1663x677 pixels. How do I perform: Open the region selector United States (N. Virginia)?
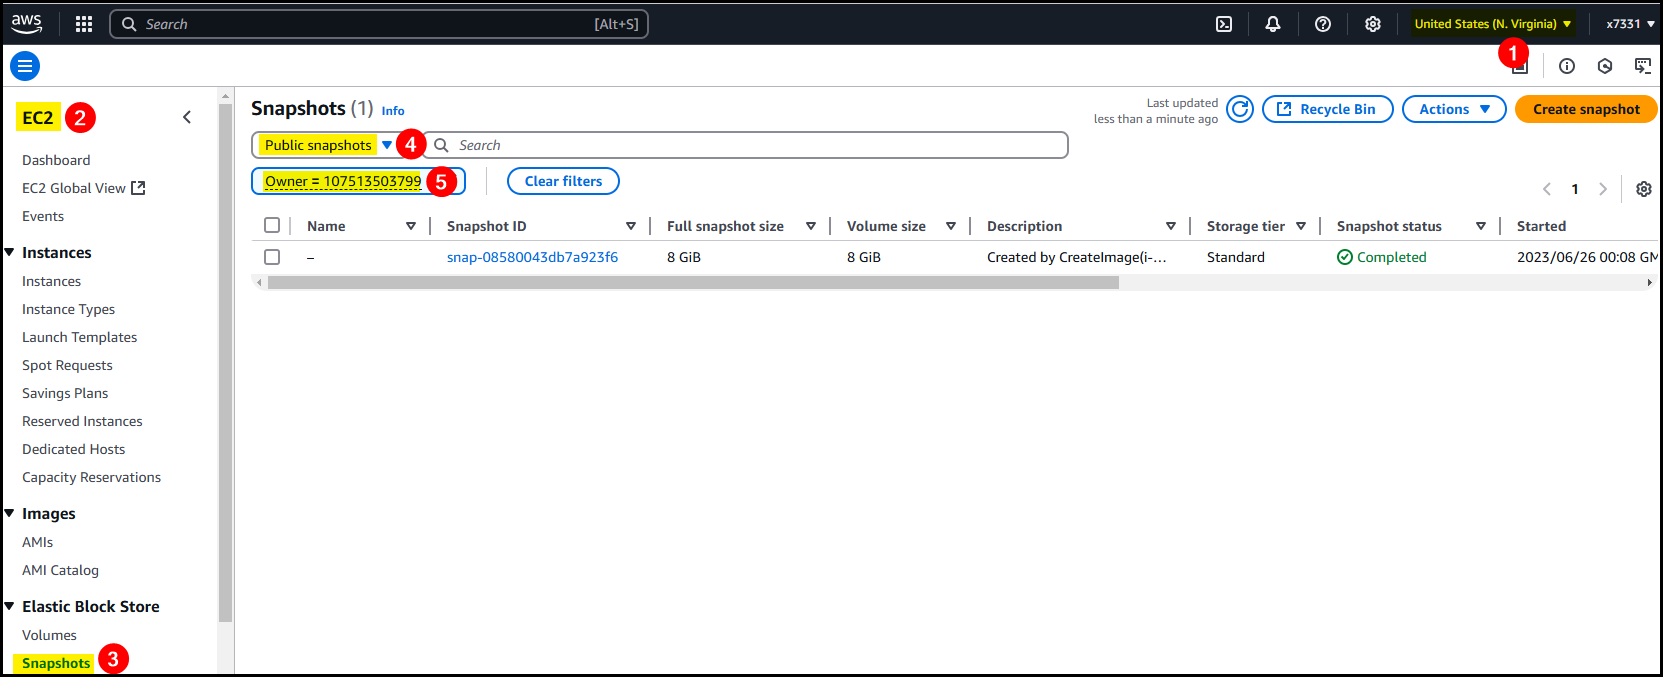(x=1493, y=24)
